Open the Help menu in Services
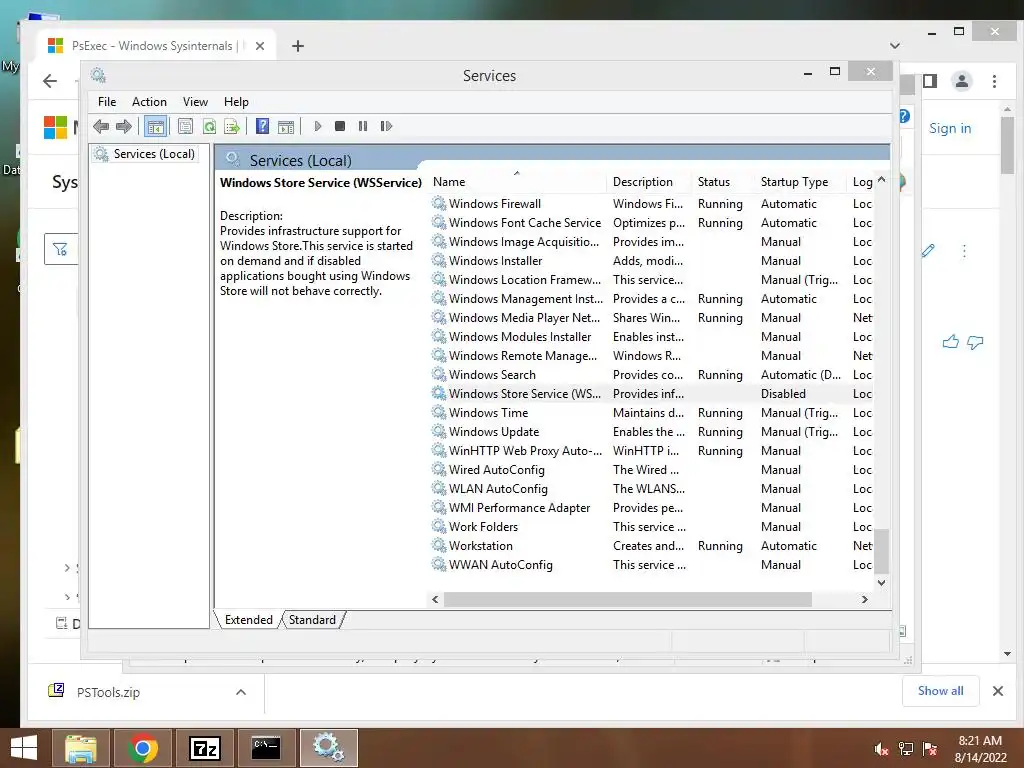 (236, 102)
